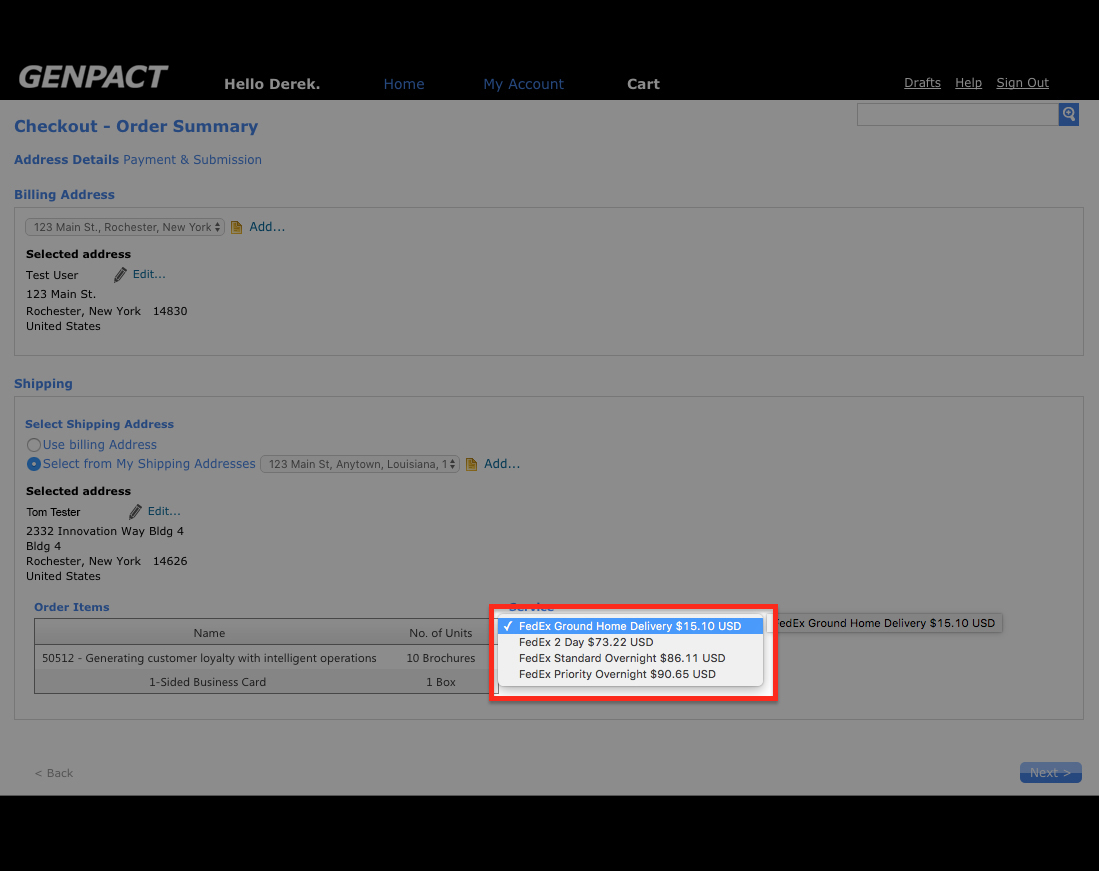
Task: Choose FedEx 2 Day $73.22 option
Action: tap(585, 642)
